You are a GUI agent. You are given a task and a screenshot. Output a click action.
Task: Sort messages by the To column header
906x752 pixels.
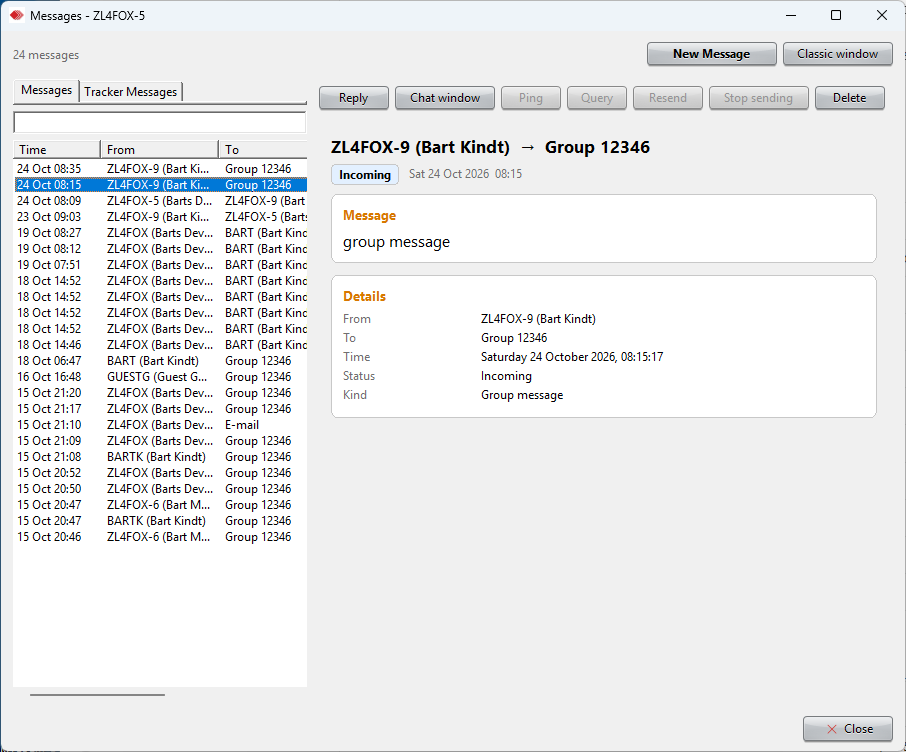(x=263, y=150)
